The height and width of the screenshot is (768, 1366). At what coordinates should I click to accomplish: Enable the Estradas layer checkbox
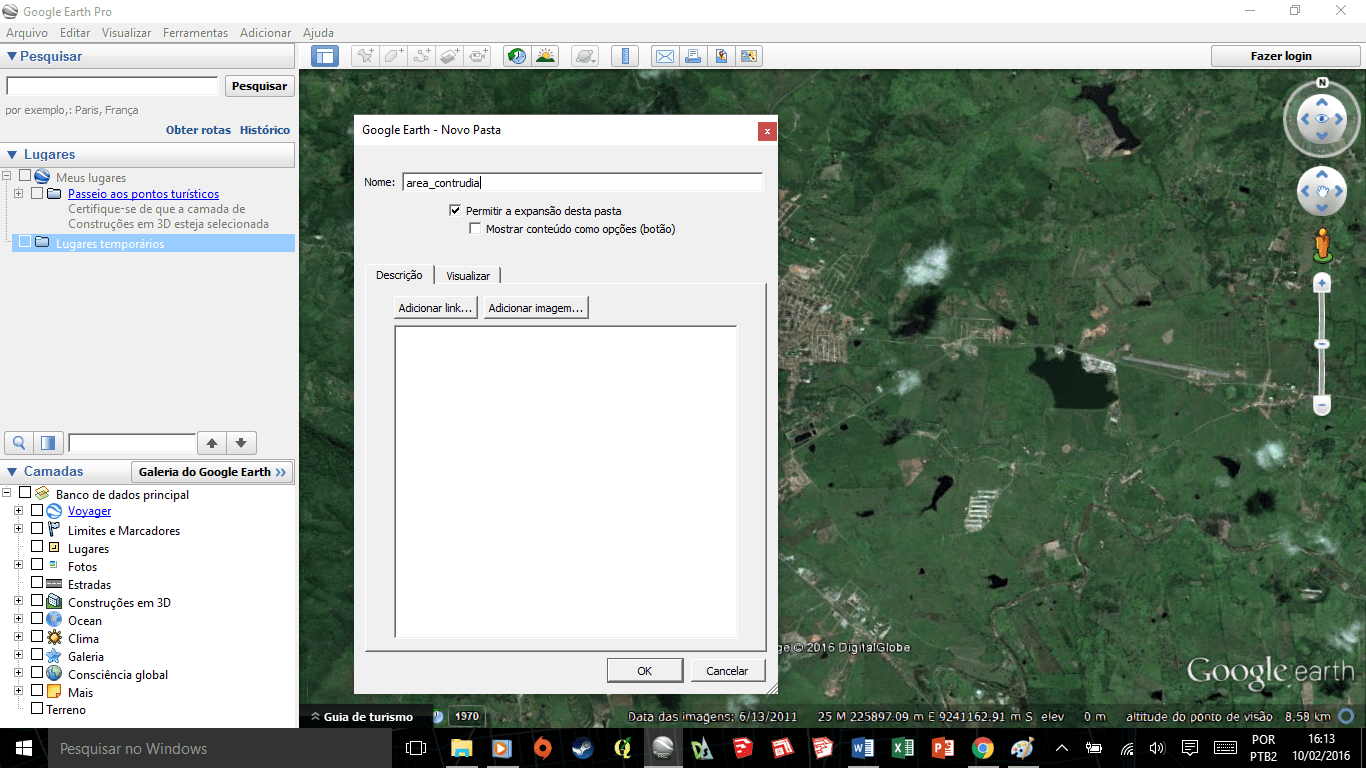[37, 584]
